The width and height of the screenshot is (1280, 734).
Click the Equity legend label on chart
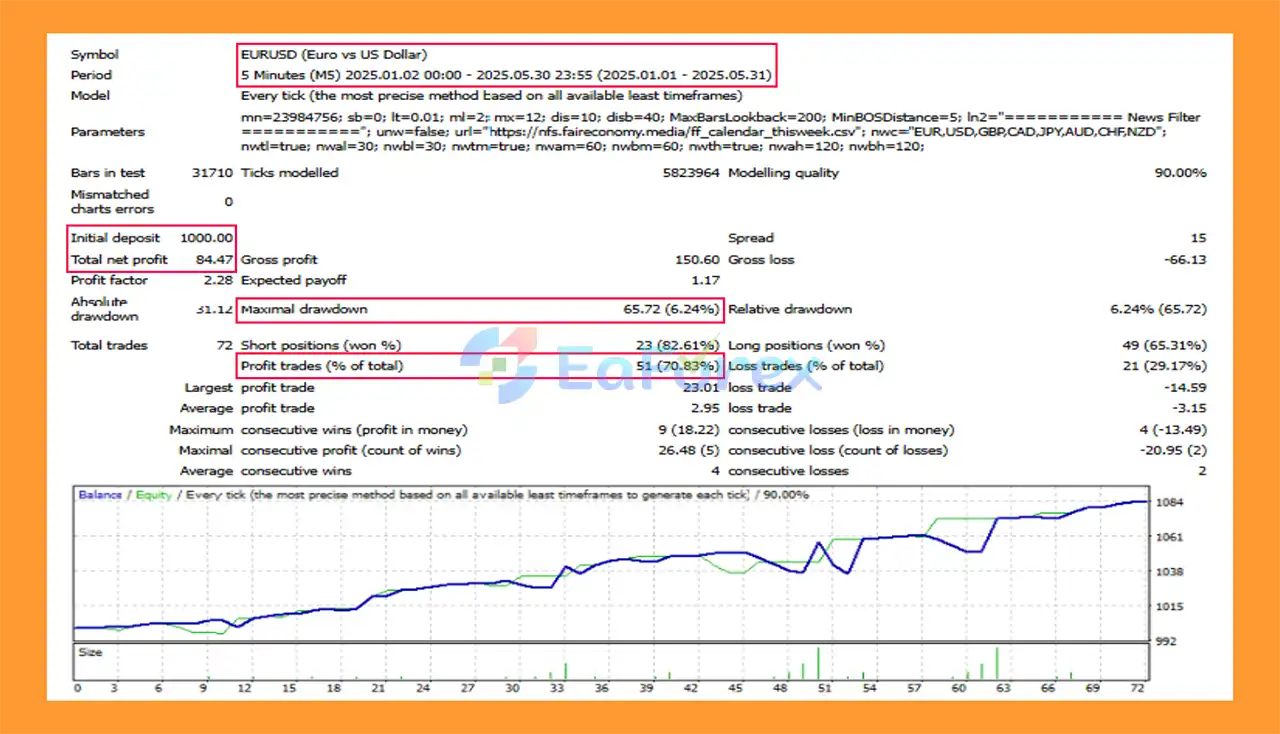point(154,495)
